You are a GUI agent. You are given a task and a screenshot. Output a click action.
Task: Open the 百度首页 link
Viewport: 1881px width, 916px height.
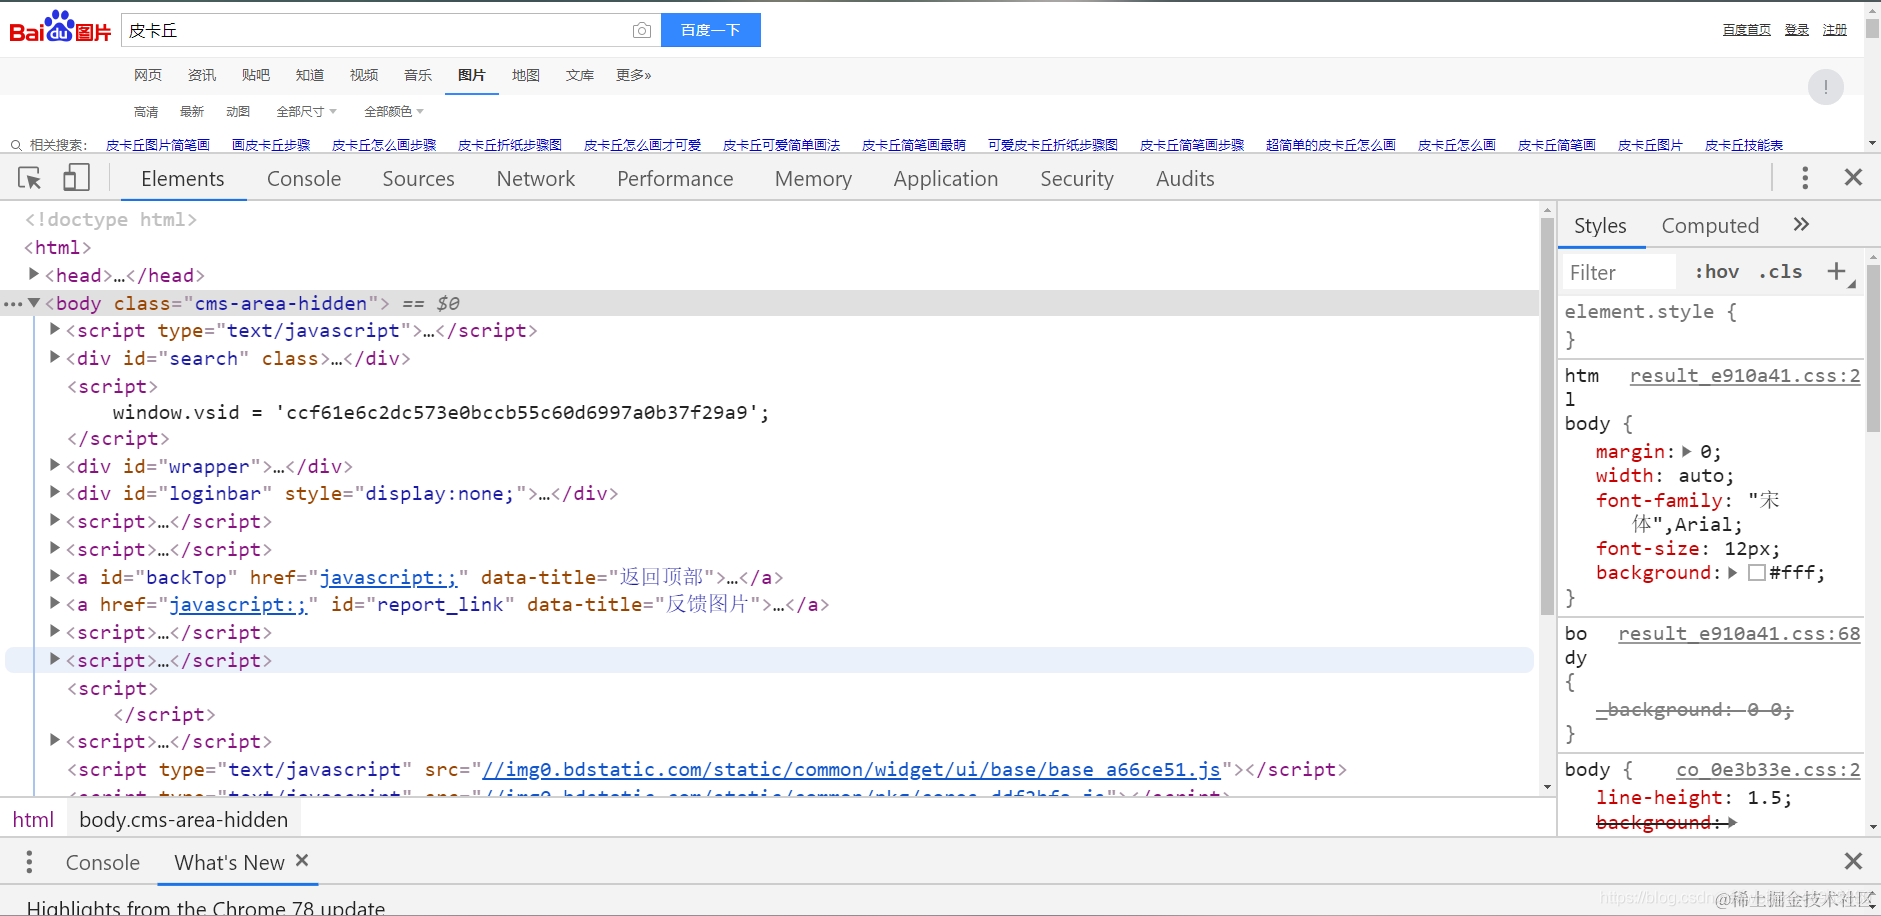click(1747, 30)
